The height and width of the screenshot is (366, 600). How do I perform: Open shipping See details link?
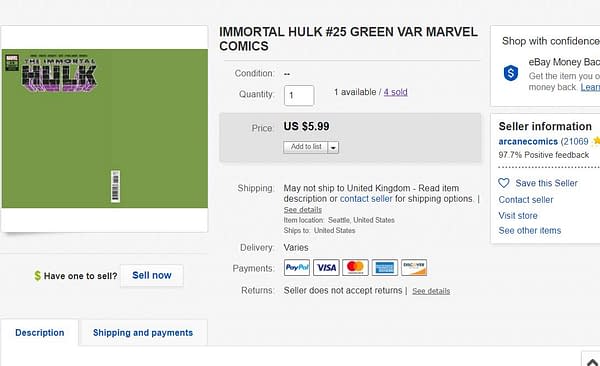tap(303, 210)
